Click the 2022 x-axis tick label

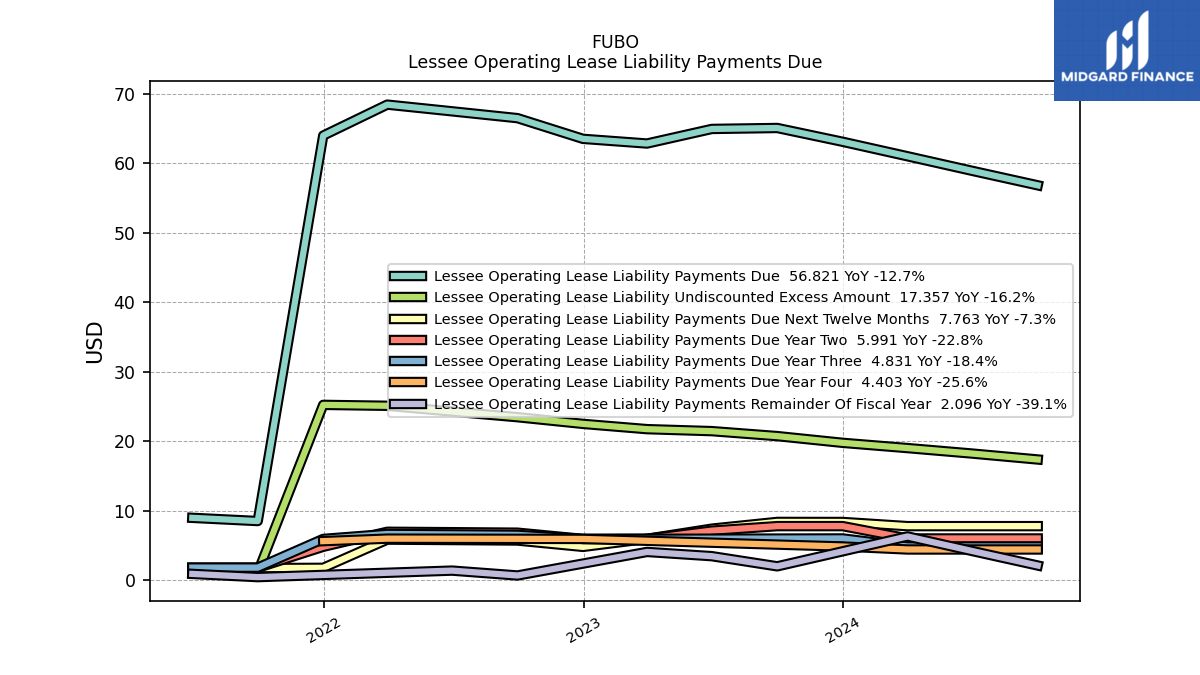tap(324, 630)
